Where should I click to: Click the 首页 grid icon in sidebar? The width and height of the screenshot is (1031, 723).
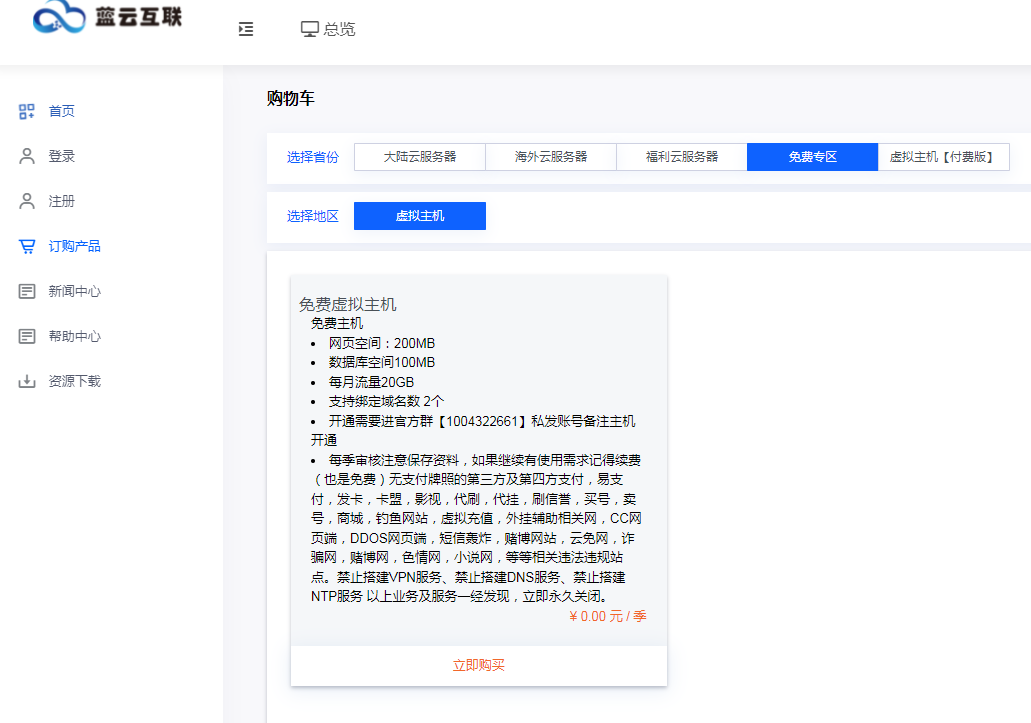click(27, 111)
